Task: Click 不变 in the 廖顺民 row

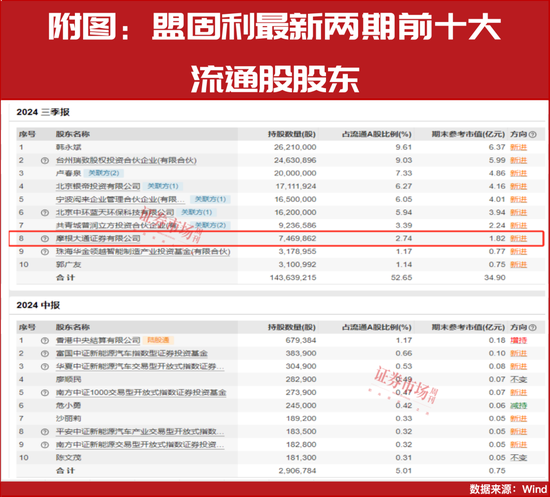Action: pyautogui.click(x=518, y=380)
